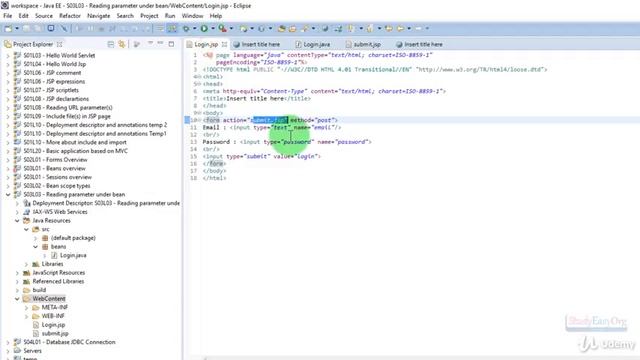Collapse the Java Resources folder
This screenshot has height=360, width=640.
(x=17, y=221)
